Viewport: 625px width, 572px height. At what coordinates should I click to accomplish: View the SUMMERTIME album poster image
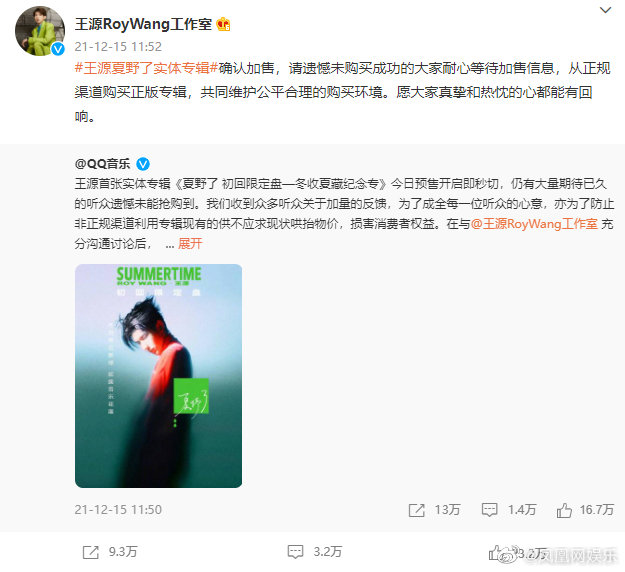tap(158, 375)
